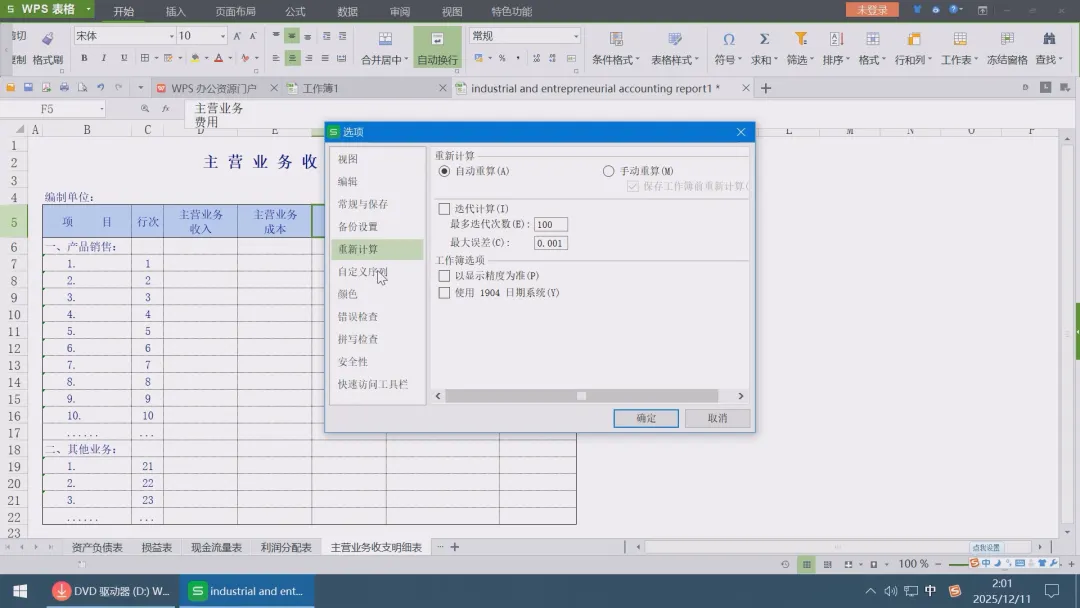Viewport: 1080px width, 608px height.
Task: Click the dialog horizontal scrollbar right arrow
Action: [740, 396]
